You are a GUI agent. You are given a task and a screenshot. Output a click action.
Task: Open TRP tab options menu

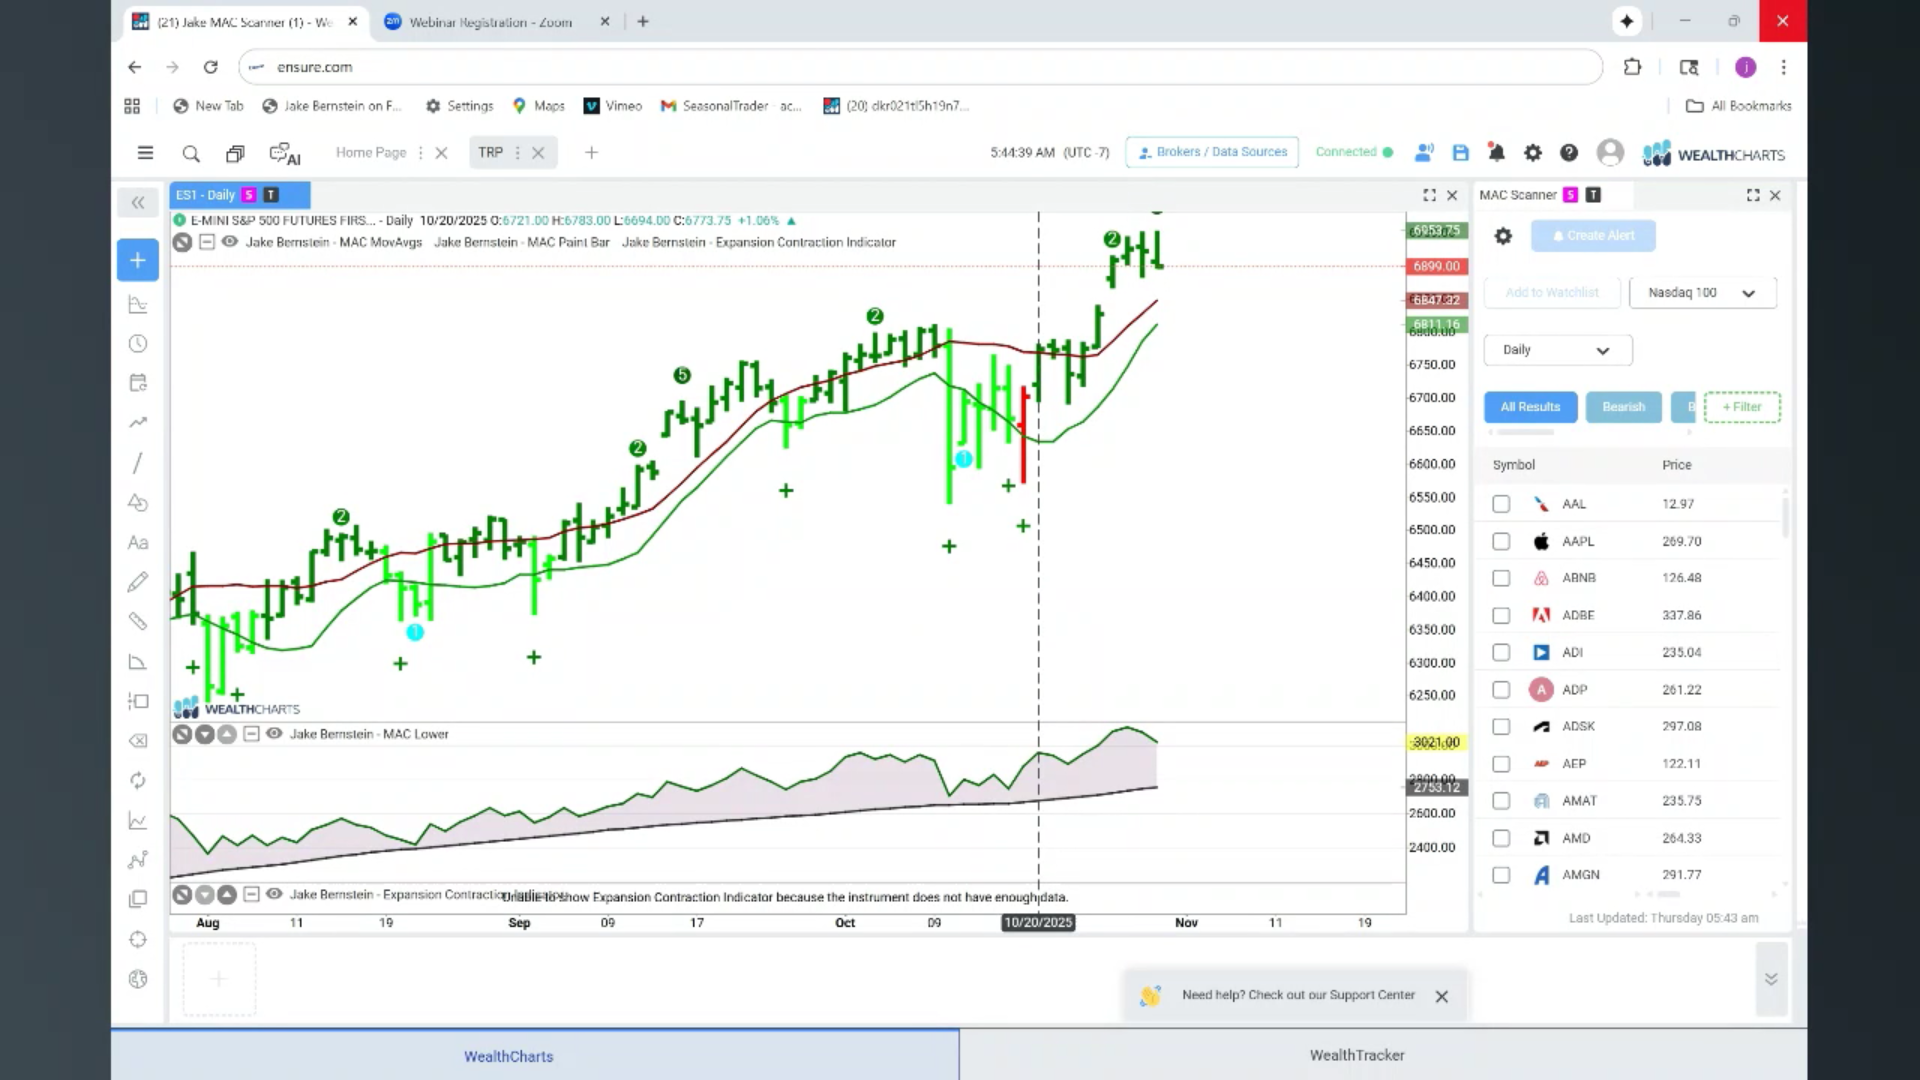pos(517,153)
